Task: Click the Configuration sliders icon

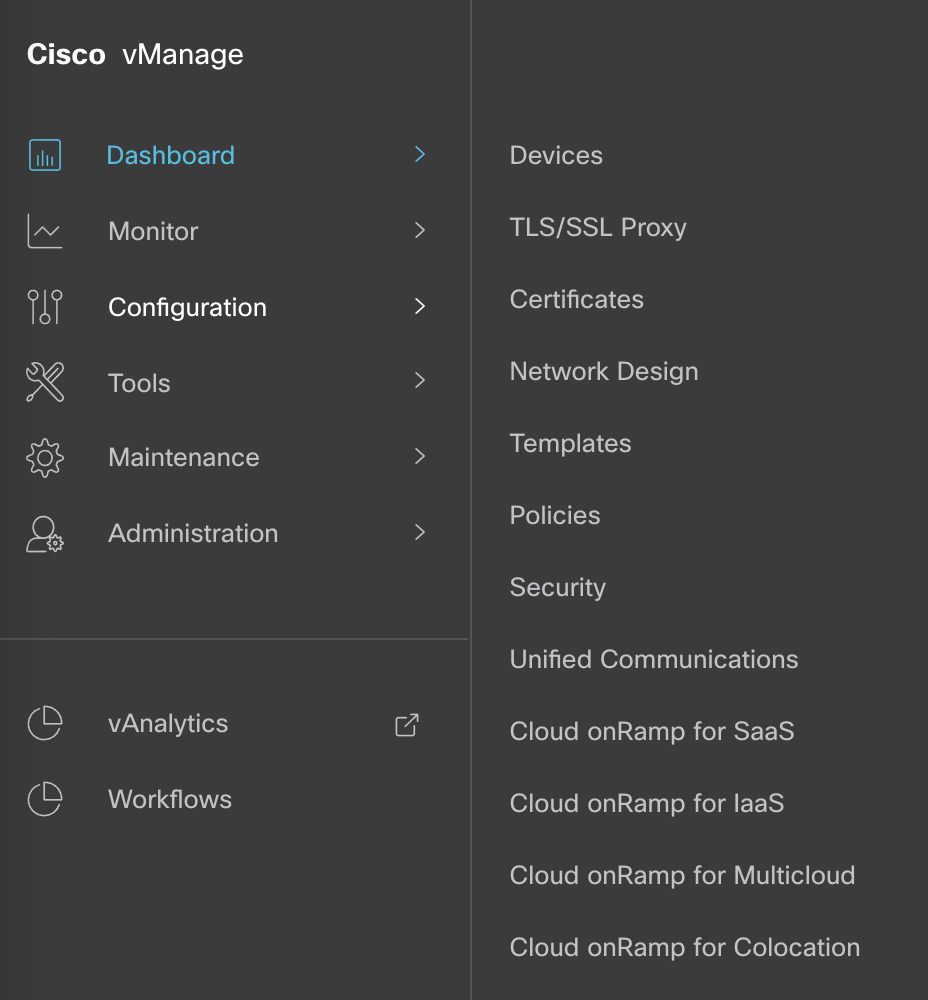Action: (x=45, y=307)
